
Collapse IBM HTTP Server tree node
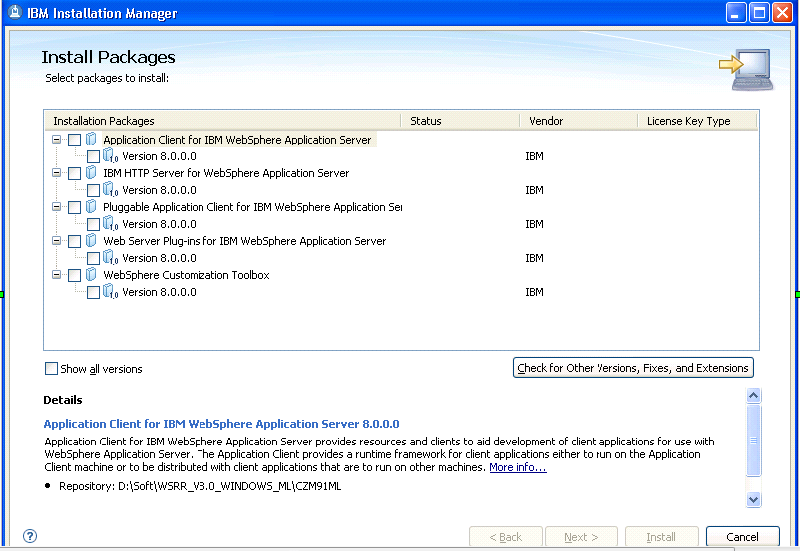[x=57, y=172]
